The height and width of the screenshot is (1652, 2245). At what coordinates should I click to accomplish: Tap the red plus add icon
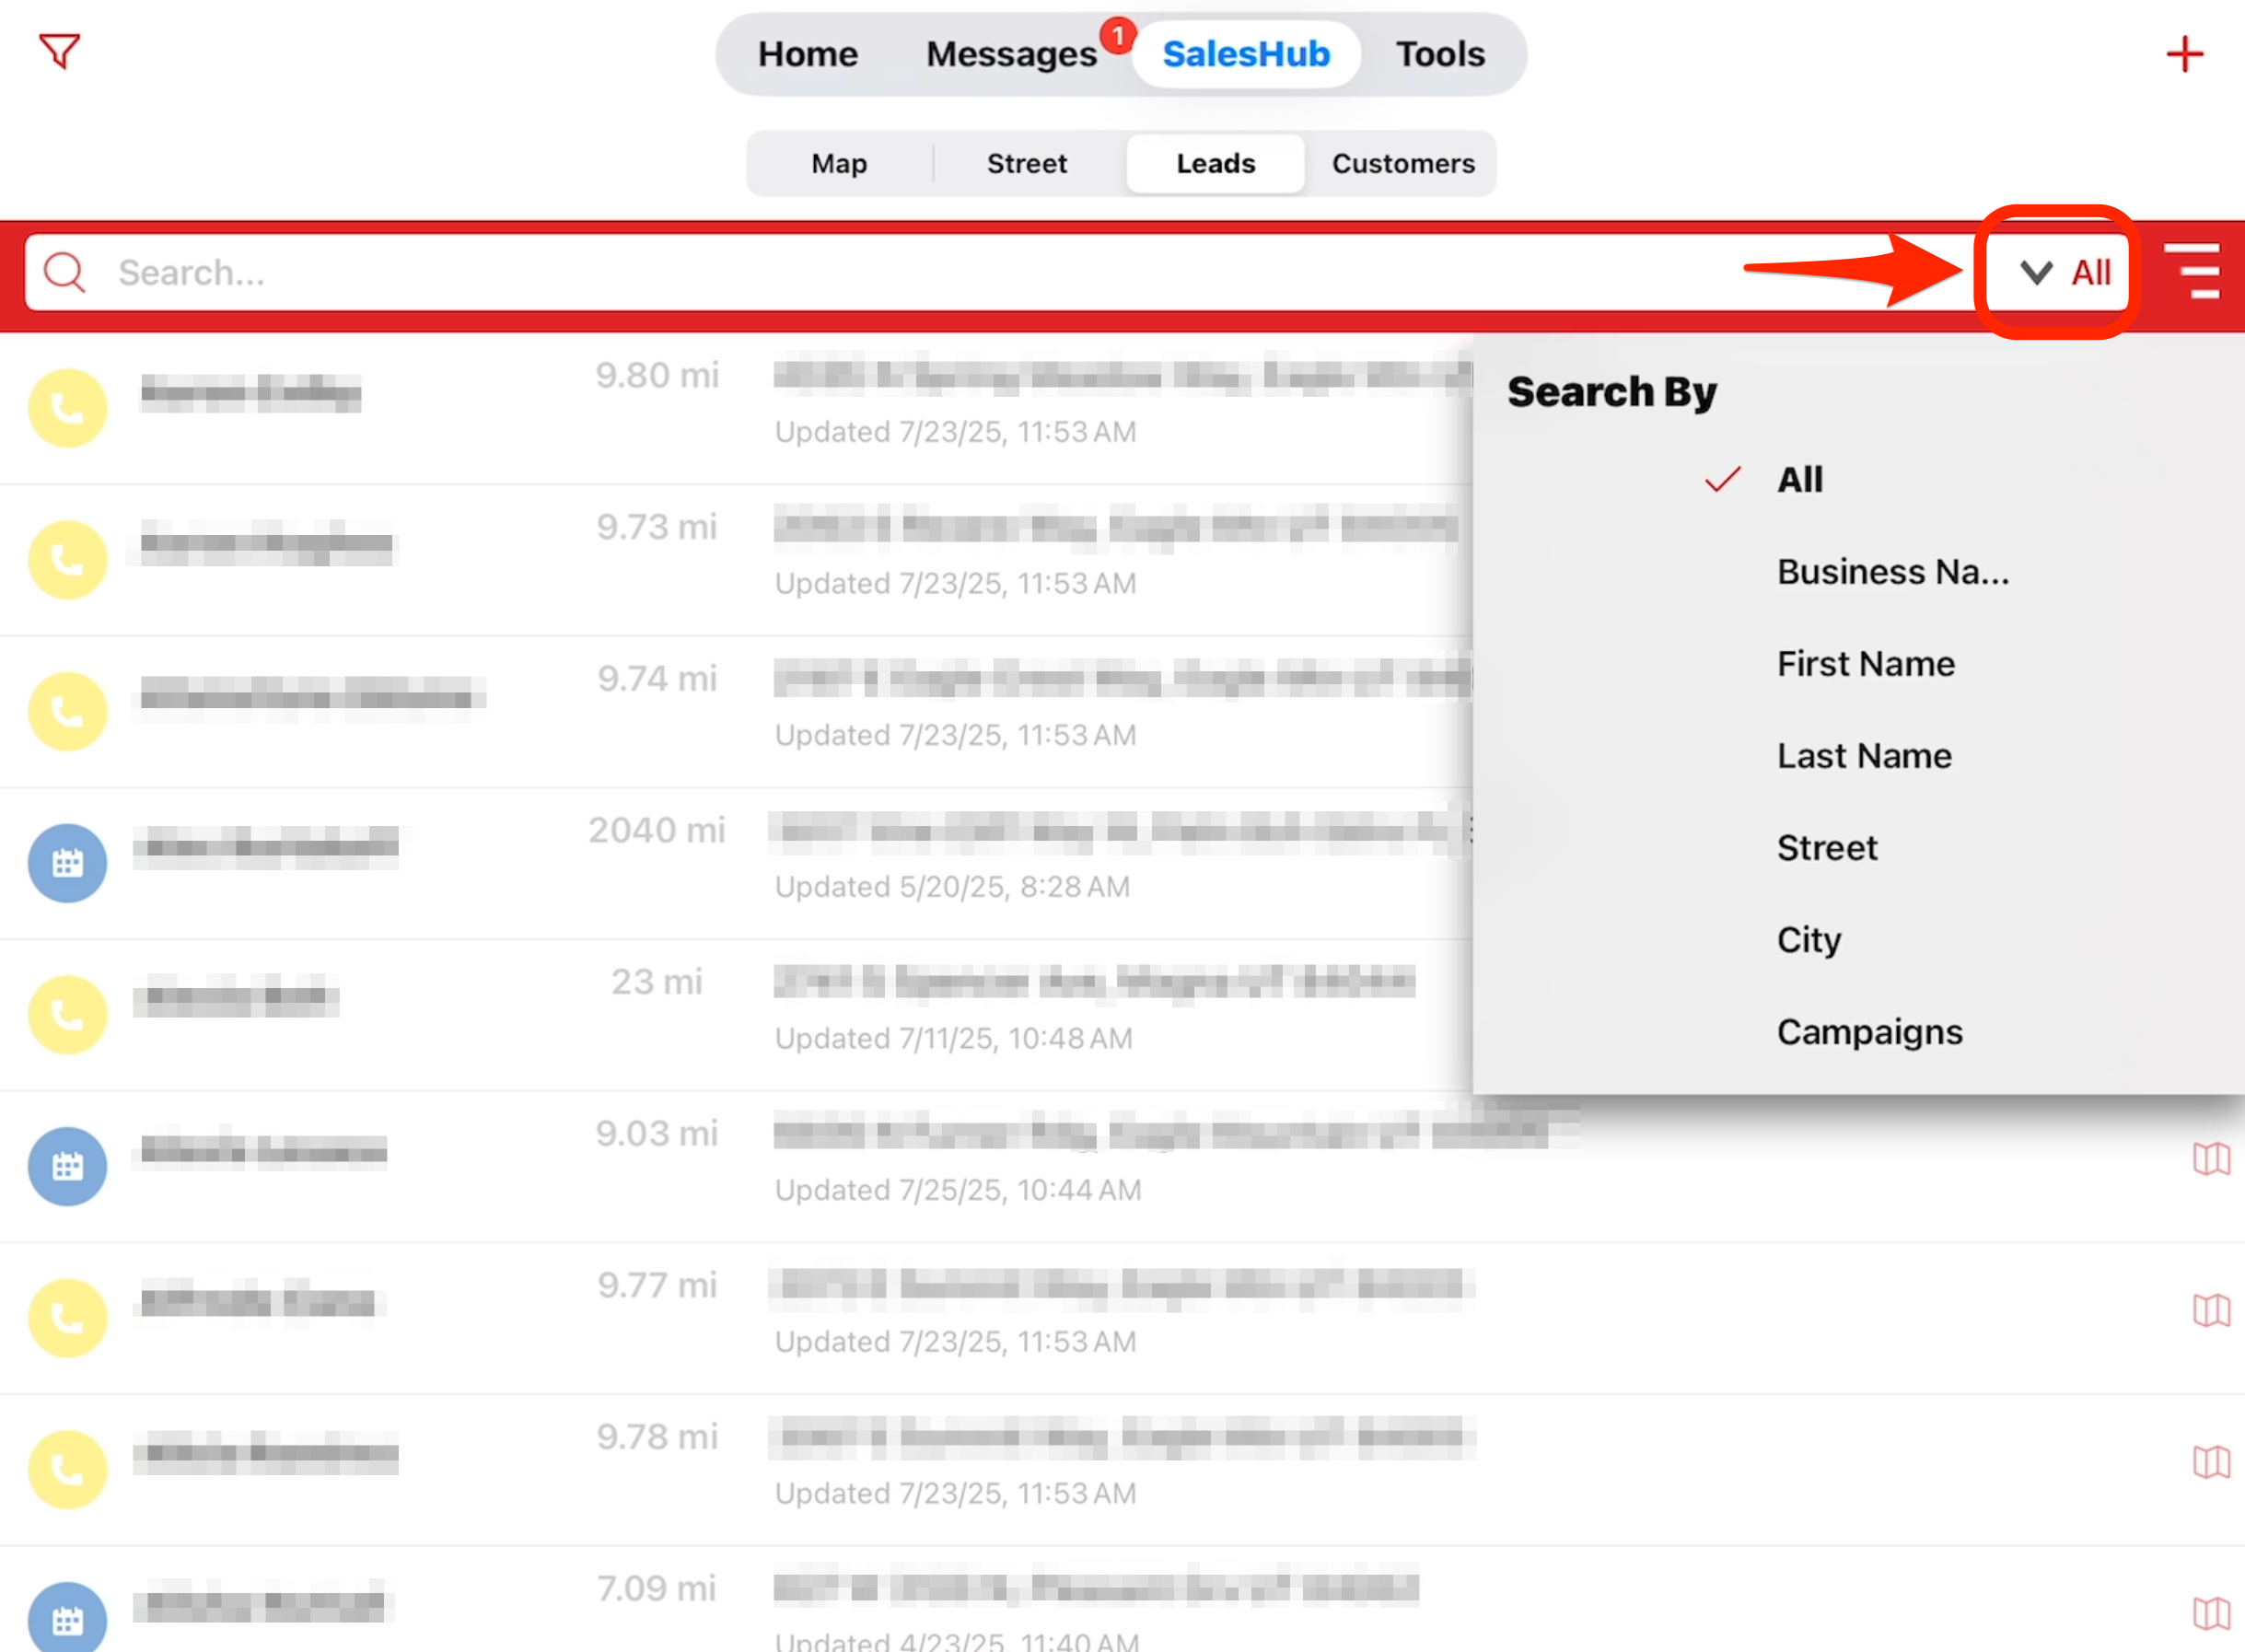[x=2184, y=54]
